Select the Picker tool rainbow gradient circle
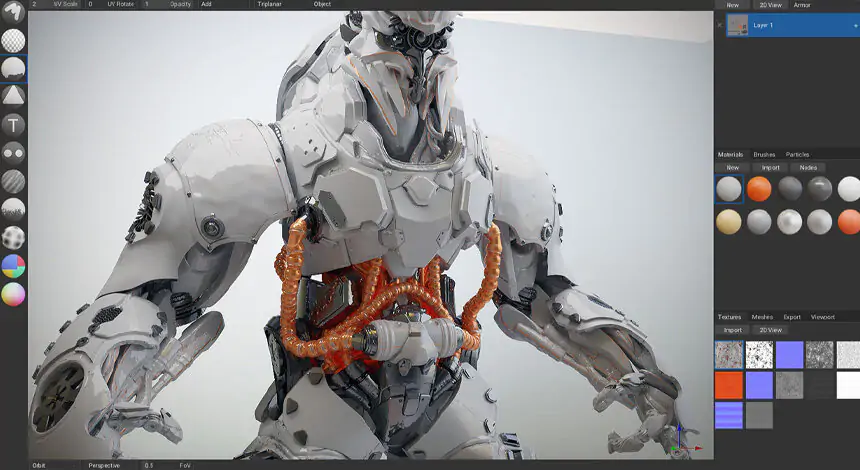This screenshot has width=860, height=470. (14, 294)
